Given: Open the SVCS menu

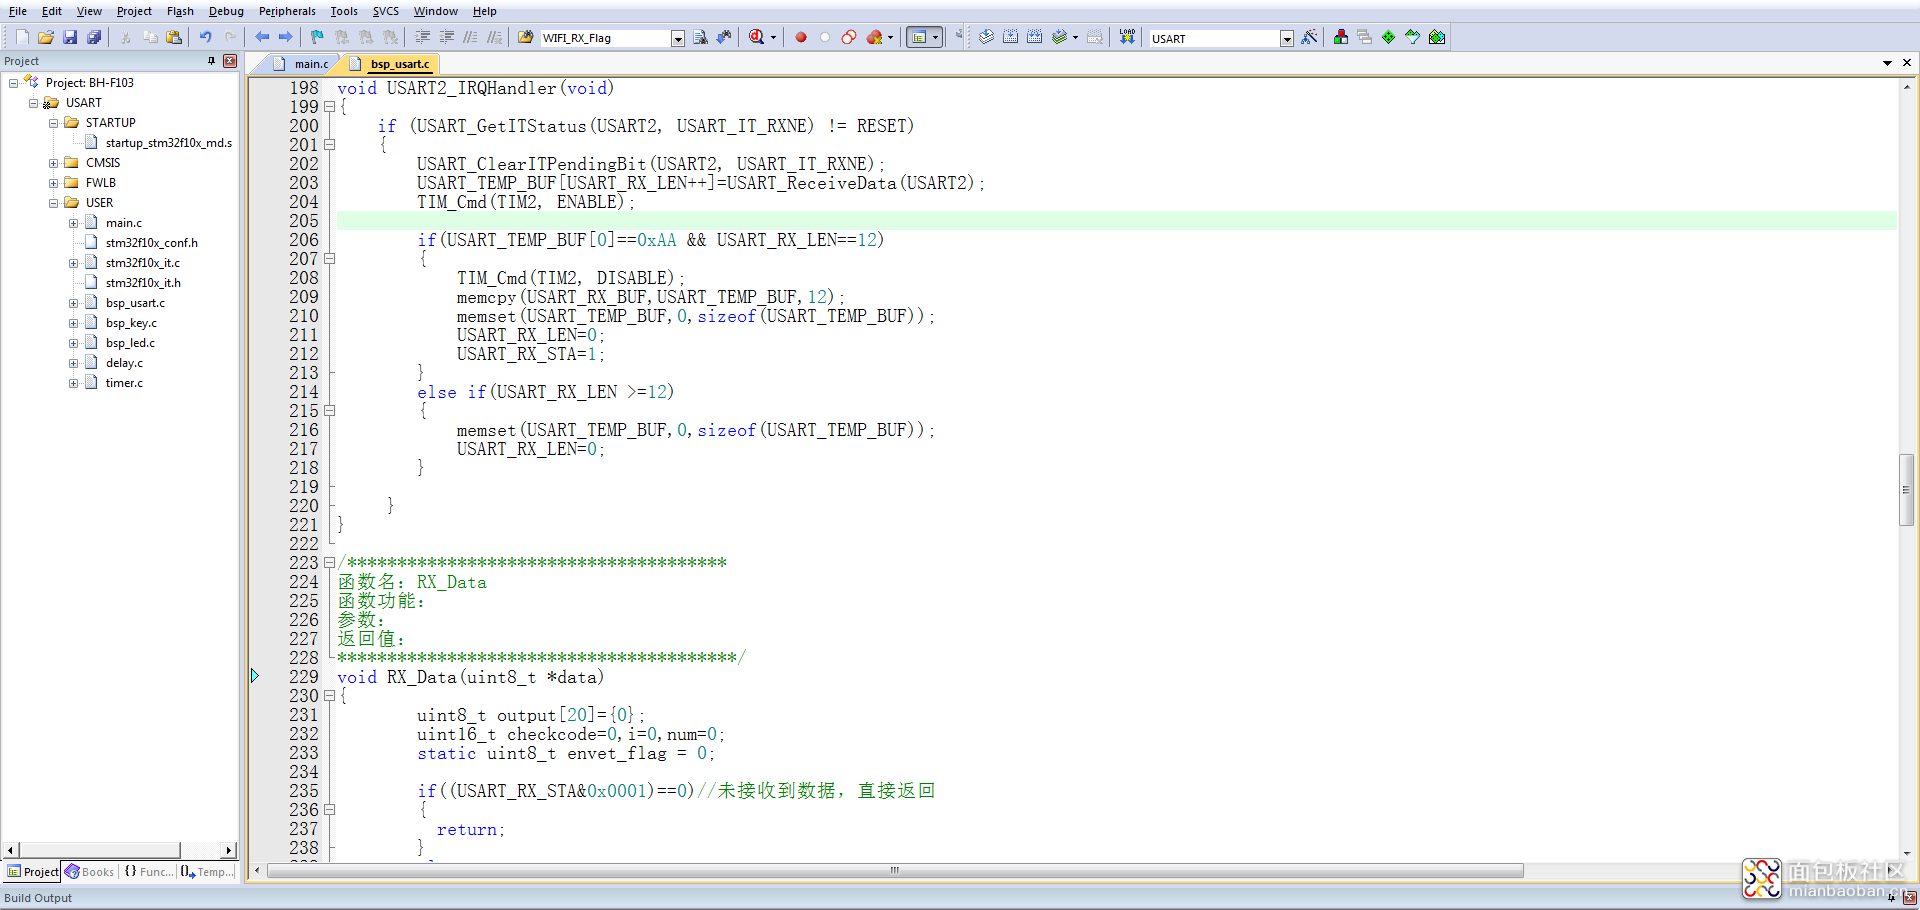Looking at the screenshot, I should 386,11.
